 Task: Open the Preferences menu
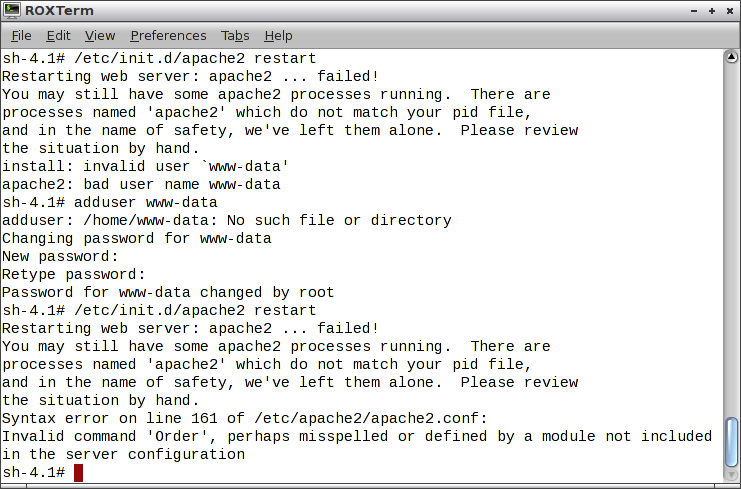(x=168, y=36)
